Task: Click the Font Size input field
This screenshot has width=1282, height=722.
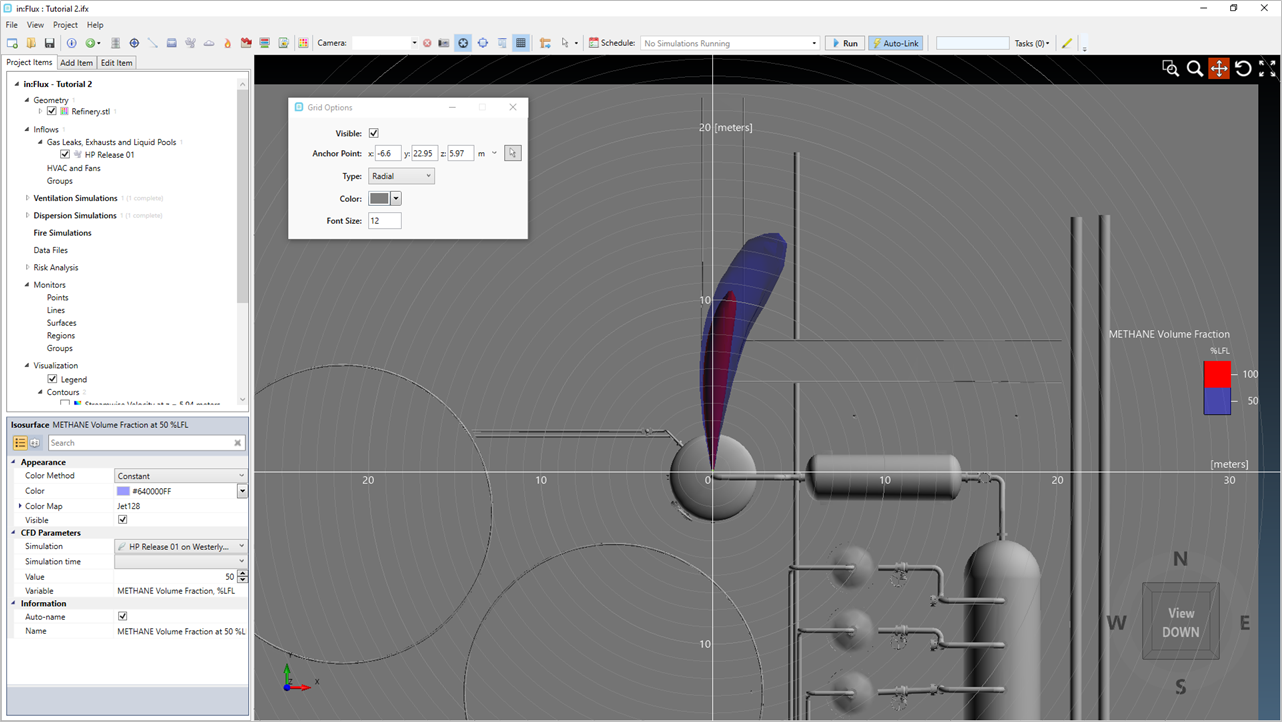Action: pos(384,221)
